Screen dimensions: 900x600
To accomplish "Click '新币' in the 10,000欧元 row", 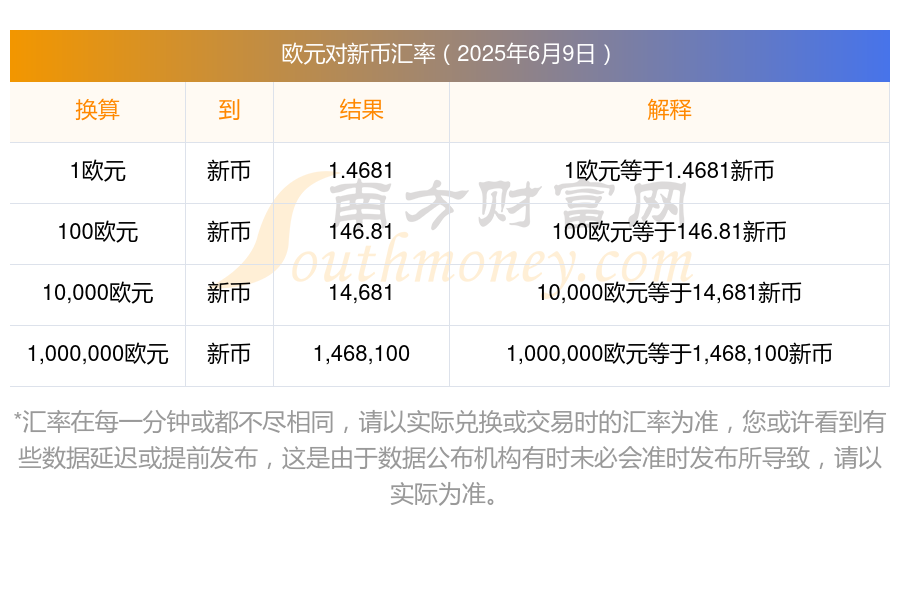I will click(229, 293).
